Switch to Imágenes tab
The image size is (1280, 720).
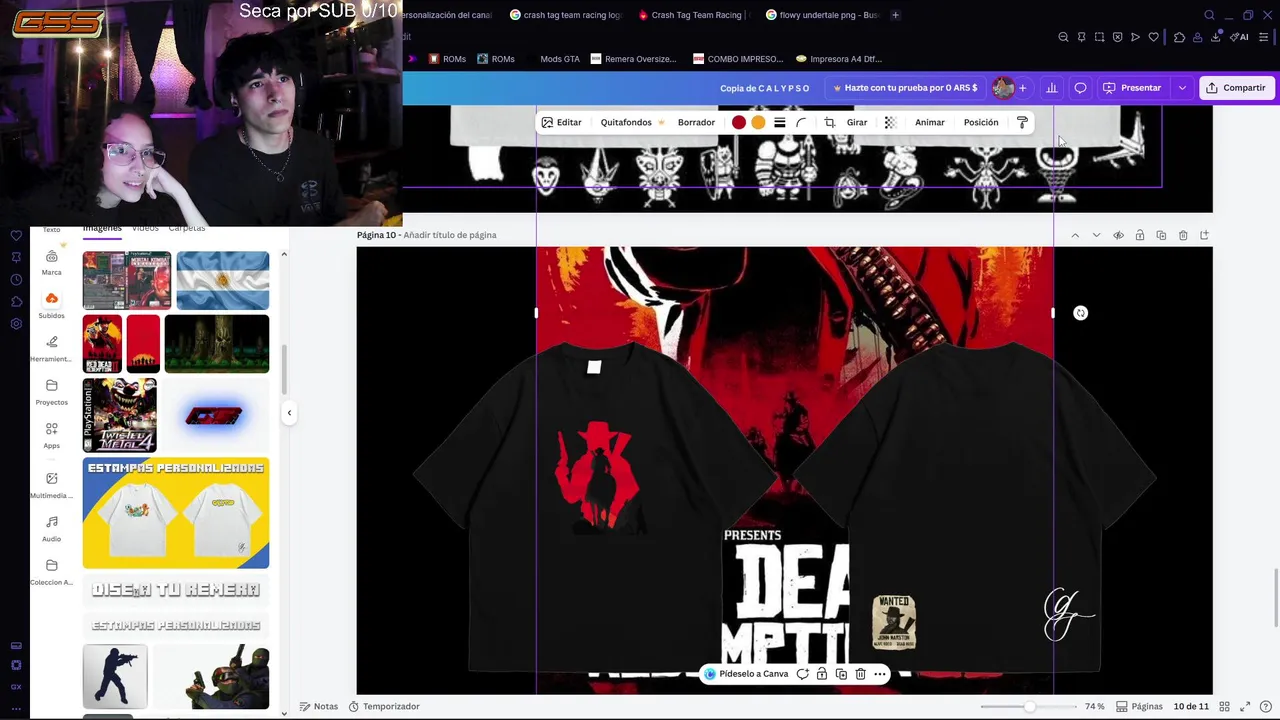click(x=102, y=229)
